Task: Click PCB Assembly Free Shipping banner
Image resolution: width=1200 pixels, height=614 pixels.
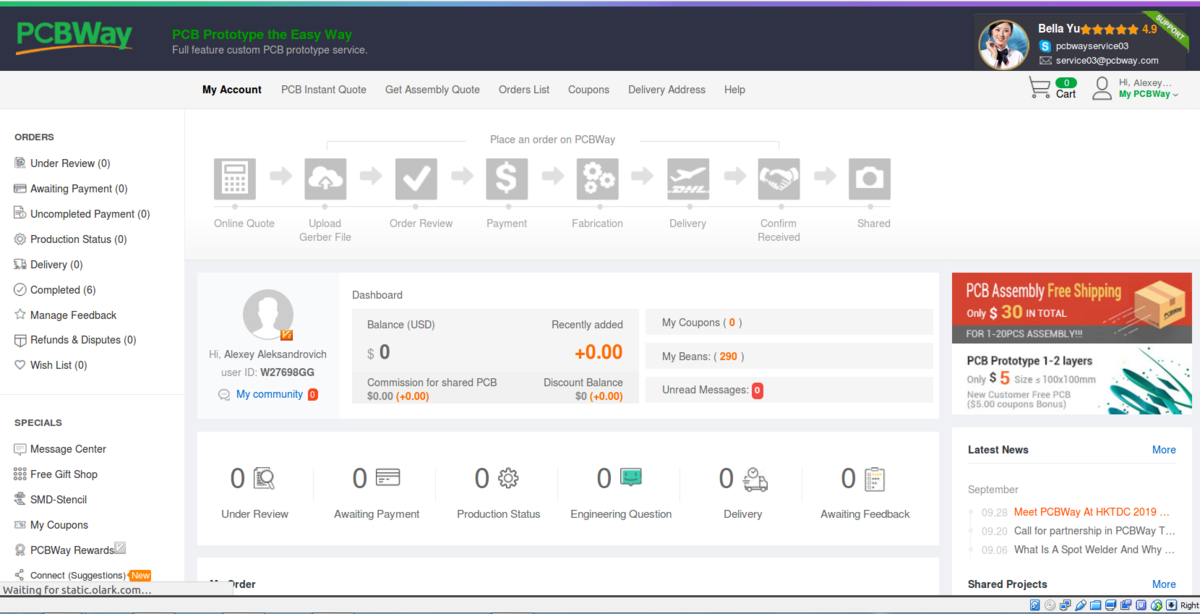Action: (x=1072, y=307)
